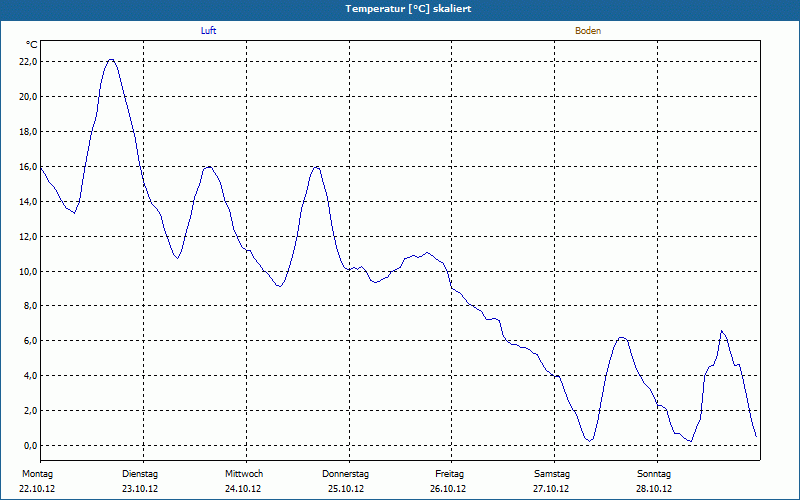This screenshot has width=800, height=500.
Task: Click the date 23.10.12
Action: (x=140, y=489)
